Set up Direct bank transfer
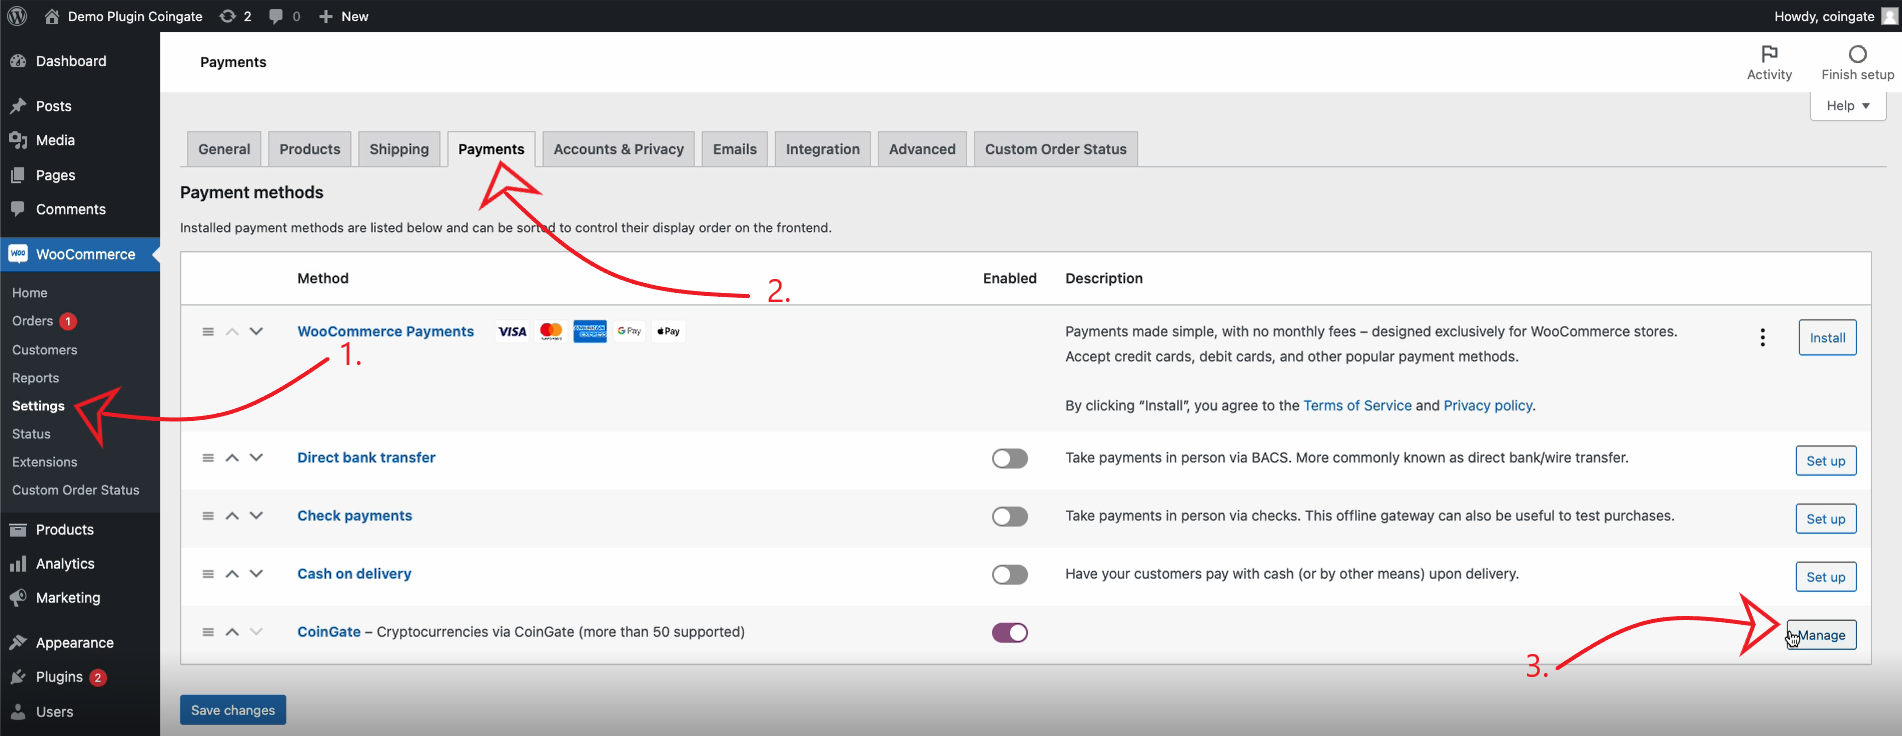 click(1826, 461)
